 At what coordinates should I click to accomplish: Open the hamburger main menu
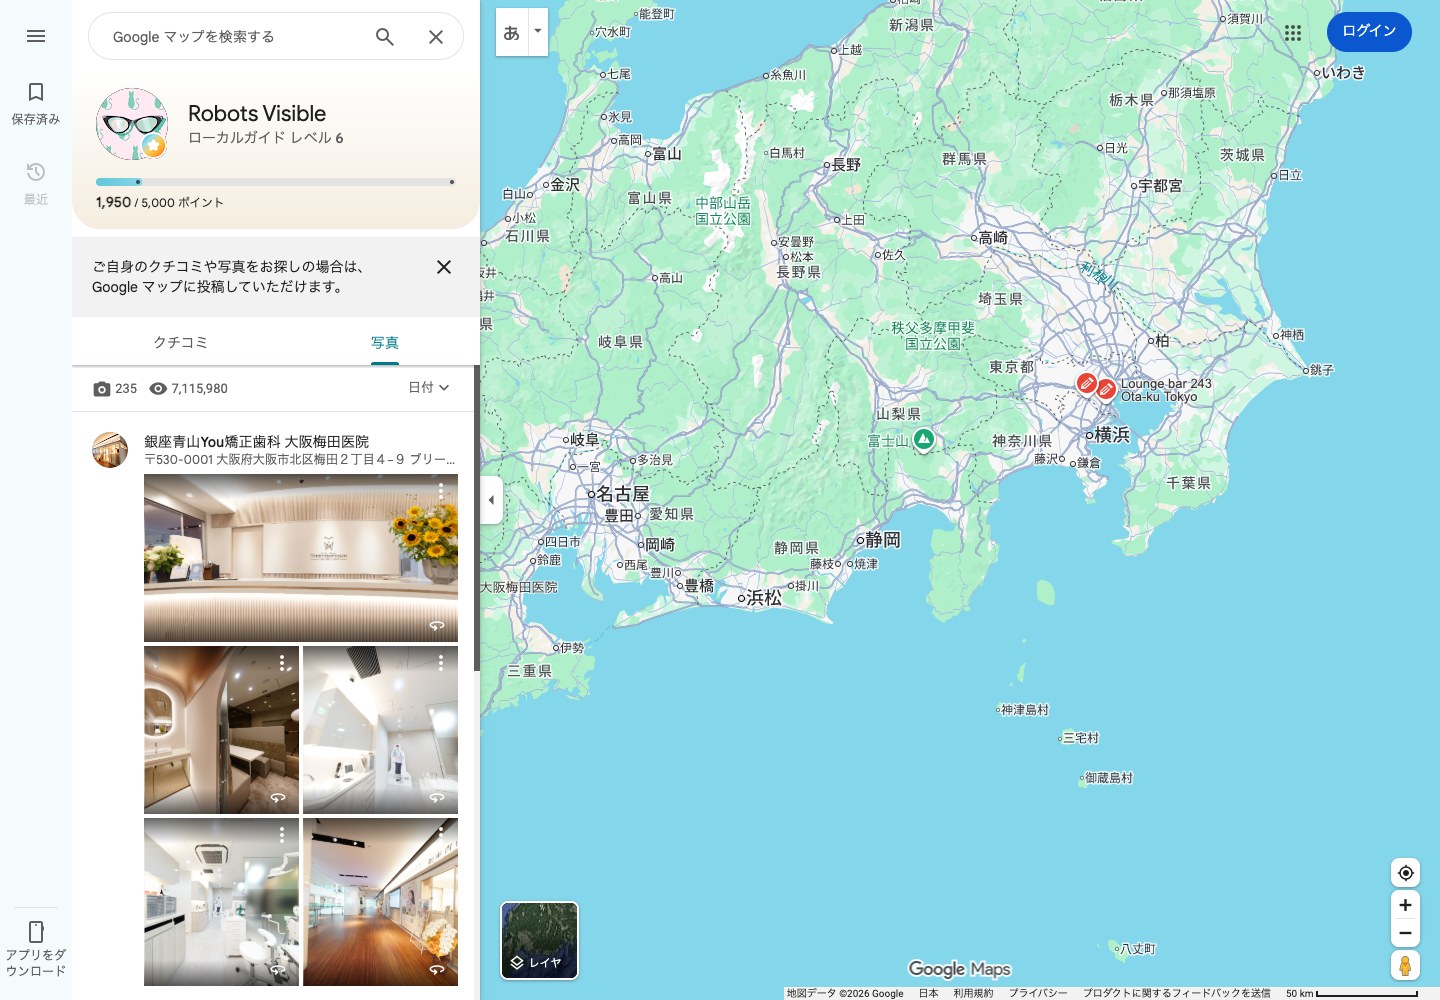pos(36,36)
